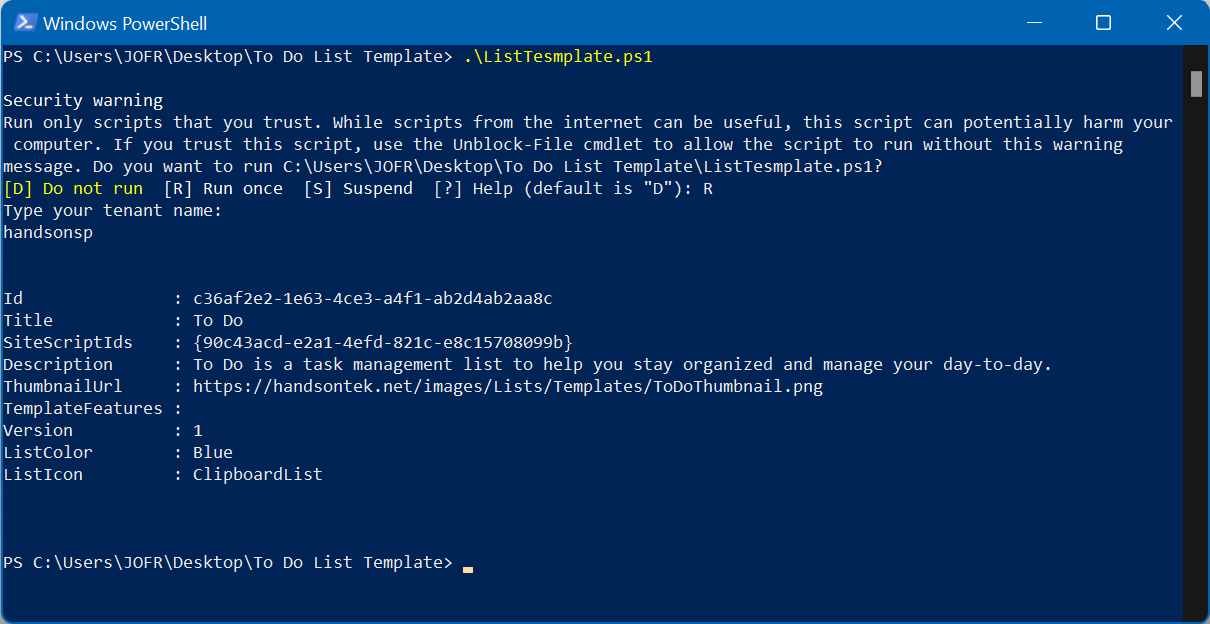Click the "Security warning" heading line
The width and height of the screenshot is (1210, 624).
point(83,100)
